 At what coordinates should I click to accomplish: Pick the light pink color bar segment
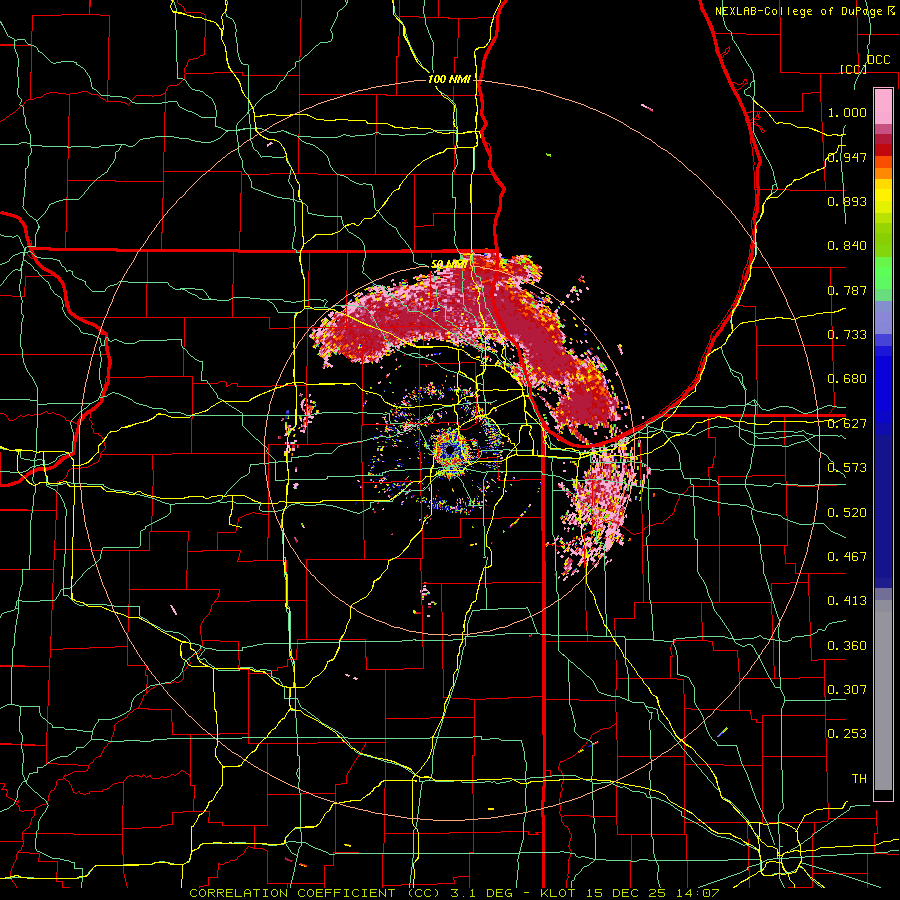click(x=883, y=107)
